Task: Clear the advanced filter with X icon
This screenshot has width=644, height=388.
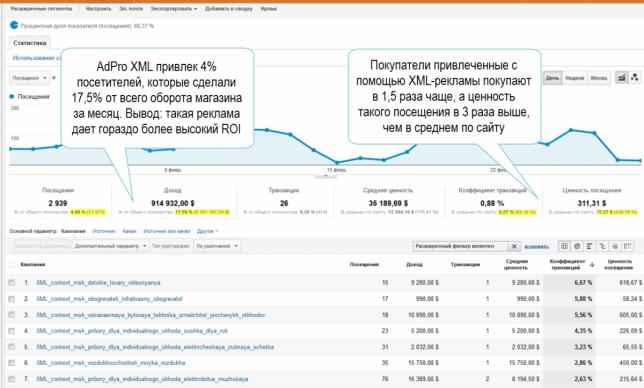Action: coord(513,246)
